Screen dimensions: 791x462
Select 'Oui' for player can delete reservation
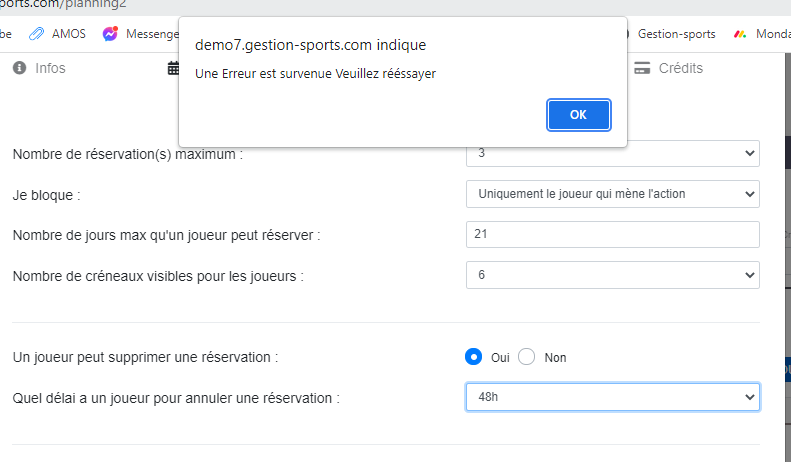pyautogui.click(x=474, y=357)
